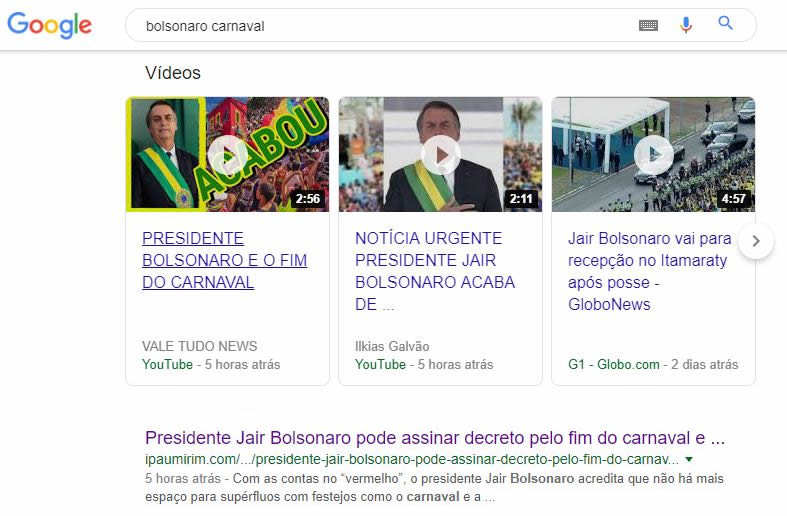Click the 'Vídeos' section heading
The width and height of the screenshot is (787, 516).
[x=173, y=73]
